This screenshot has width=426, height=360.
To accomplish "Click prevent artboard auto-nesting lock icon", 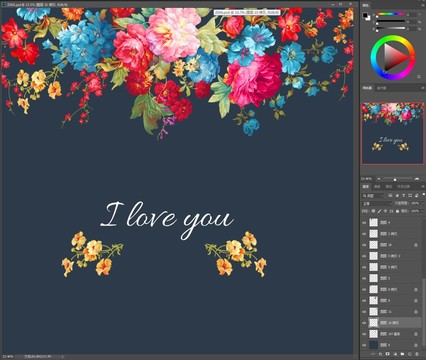I will point(391,211).
